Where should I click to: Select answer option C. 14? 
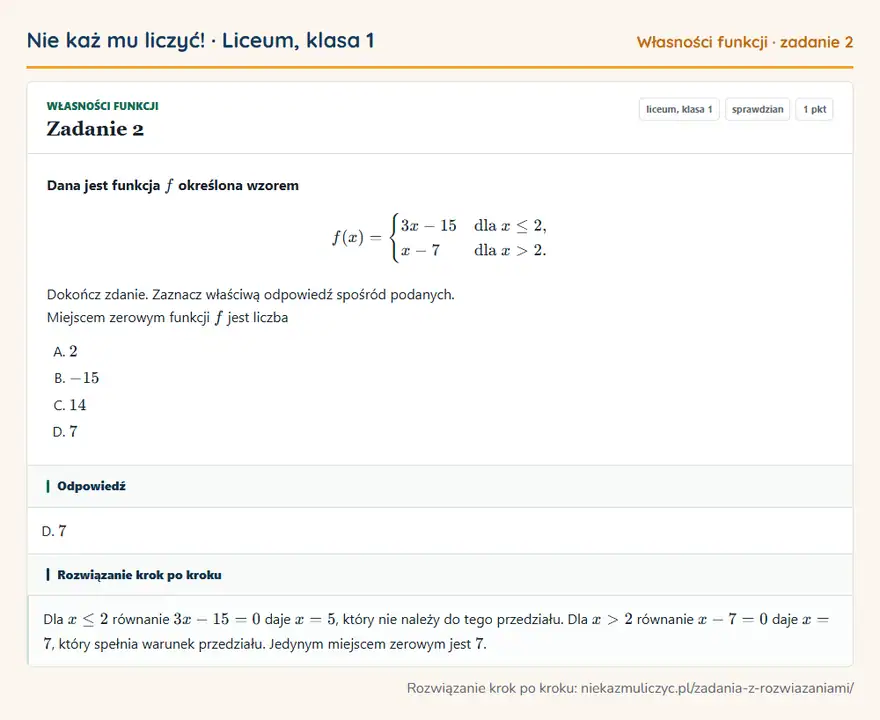70,405
